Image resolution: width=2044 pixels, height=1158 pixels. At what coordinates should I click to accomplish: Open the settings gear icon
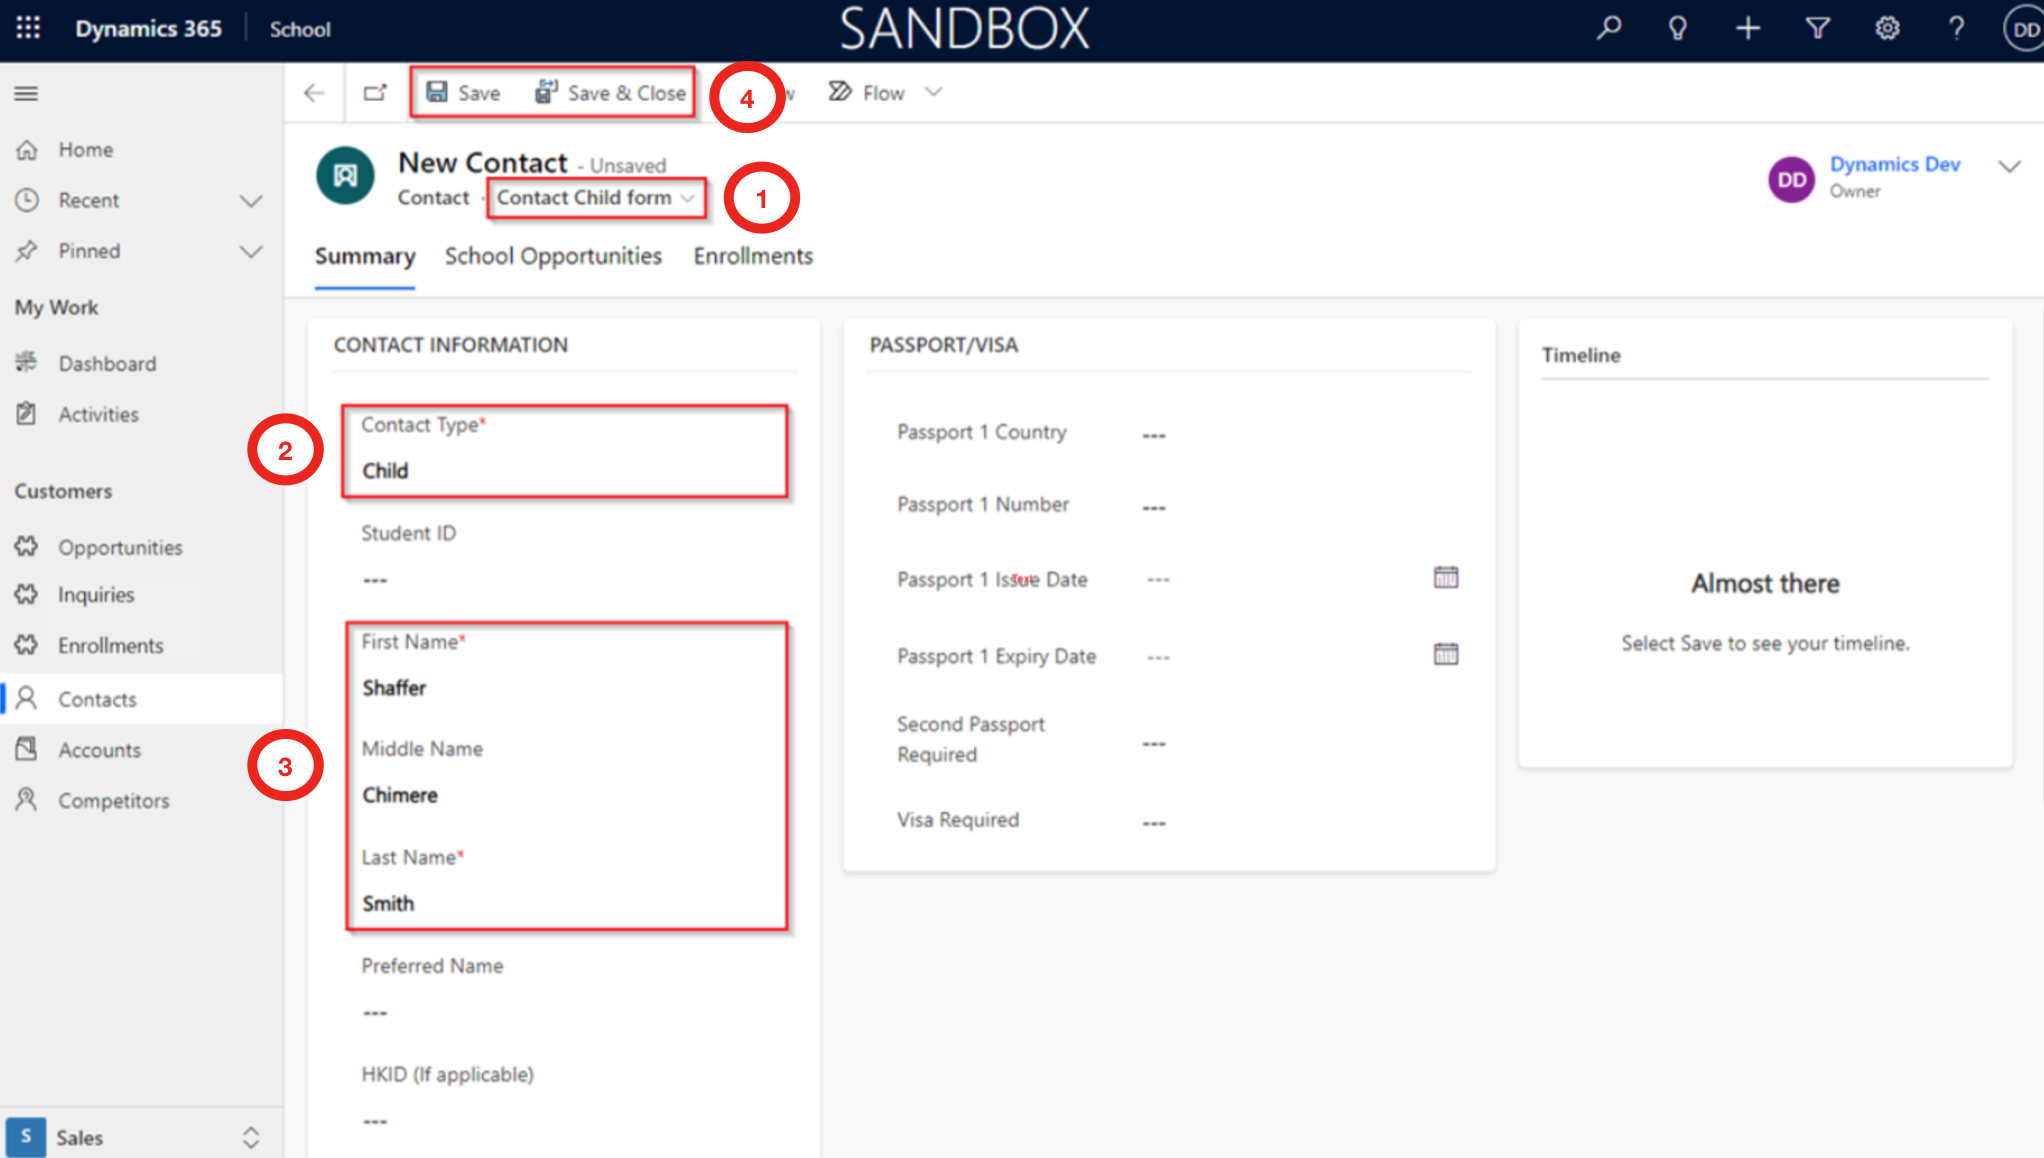coord(1887,28)
